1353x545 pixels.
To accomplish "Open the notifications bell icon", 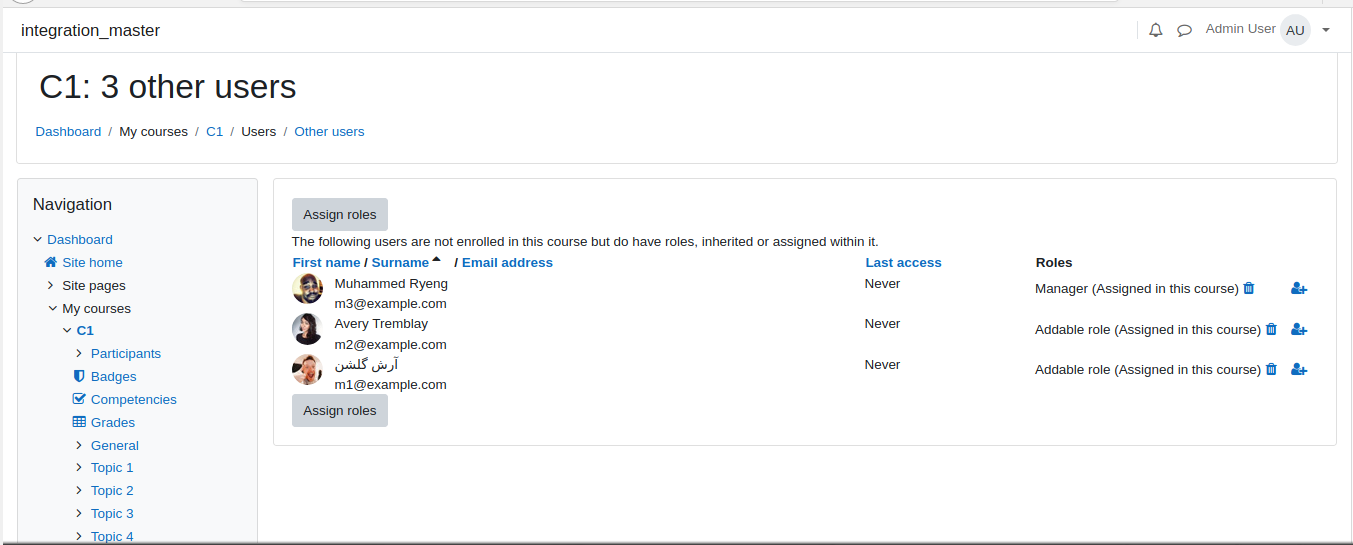I will [x=1156, y=30].
